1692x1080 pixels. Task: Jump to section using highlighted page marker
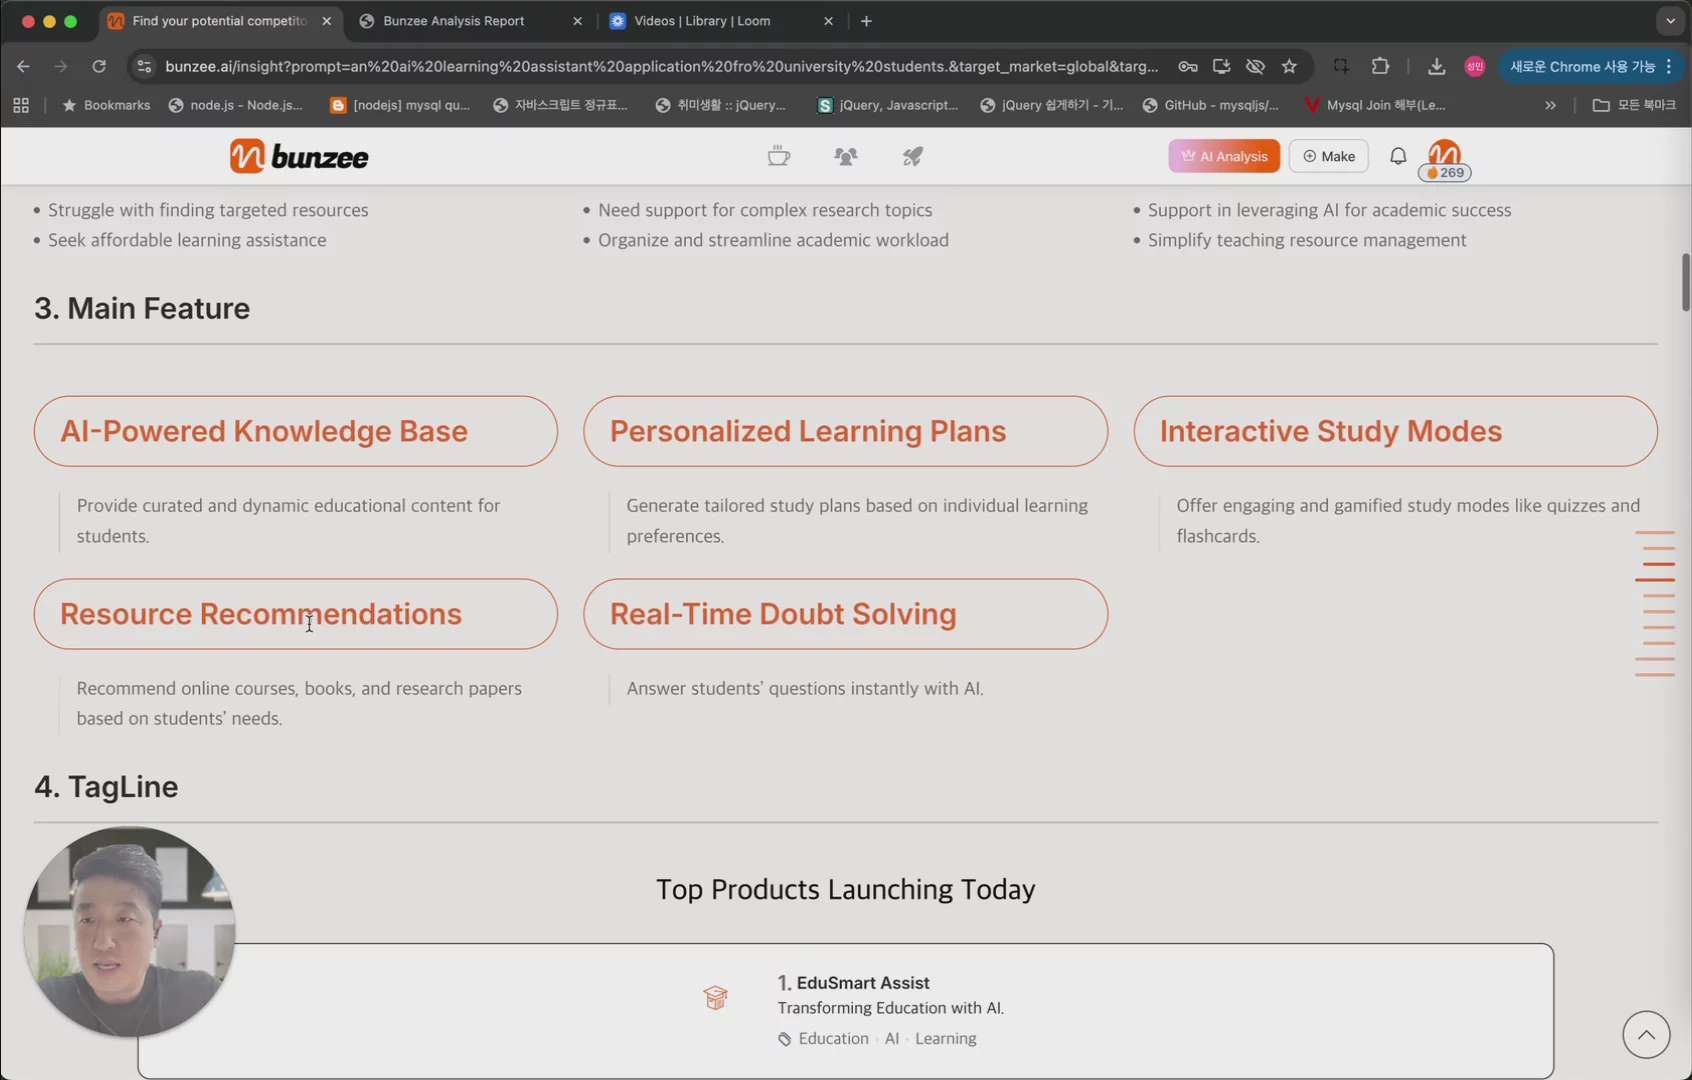click(1655, 579)
